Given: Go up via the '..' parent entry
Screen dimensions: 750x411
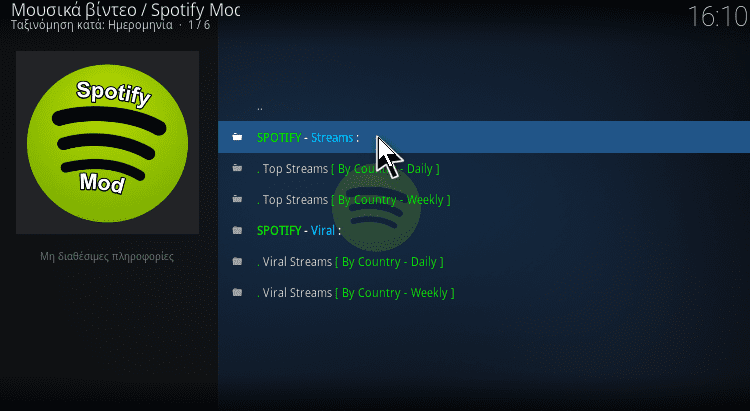Looking at the screenshot, I should tap(484, 107).
